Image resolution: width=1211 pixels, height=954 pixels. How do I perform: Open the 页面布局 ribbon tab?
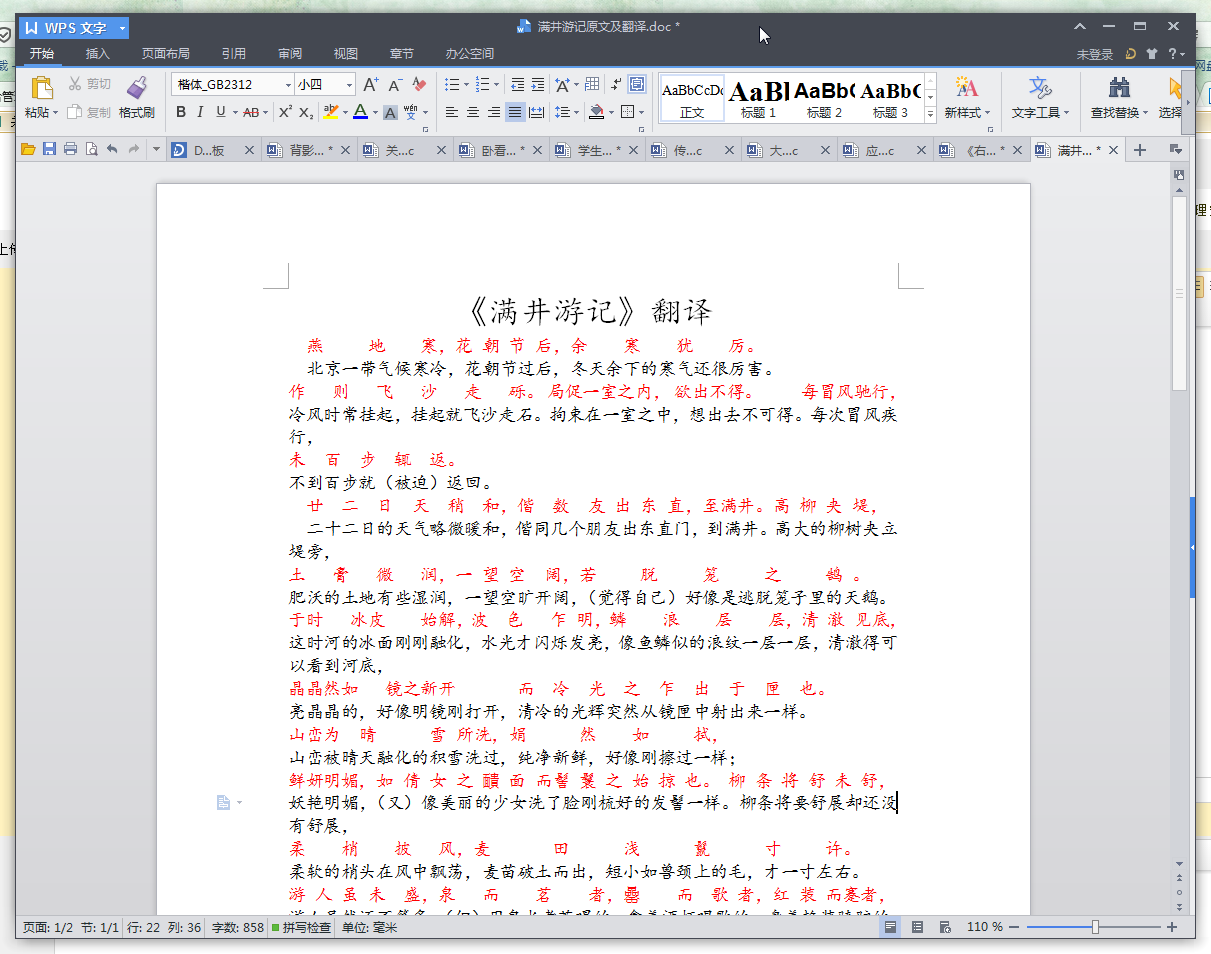pos(165,54)
